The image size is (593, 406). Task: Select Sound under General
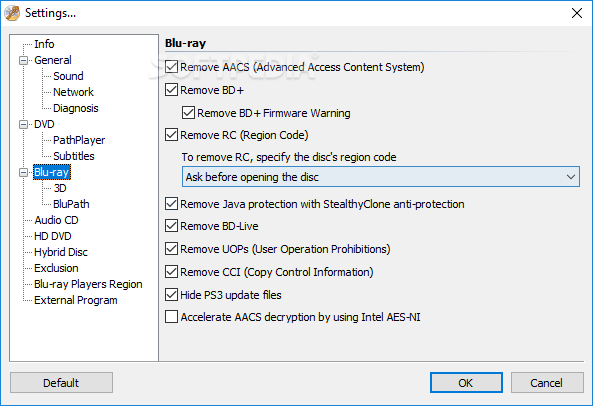coord(68,76)
